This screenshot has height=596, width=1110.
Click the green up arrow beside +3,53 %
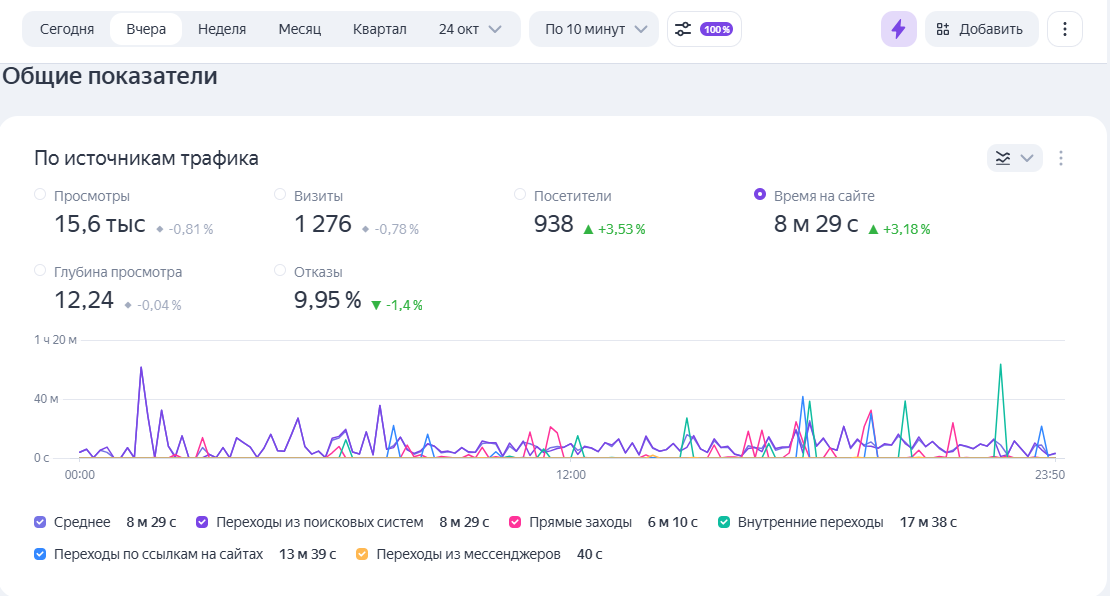[588, 229]
